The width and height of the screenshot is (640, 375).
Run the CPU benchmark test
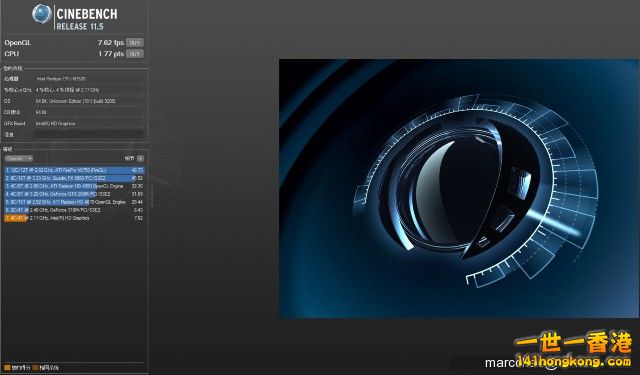pyautogui.click(x=134, y=53)
